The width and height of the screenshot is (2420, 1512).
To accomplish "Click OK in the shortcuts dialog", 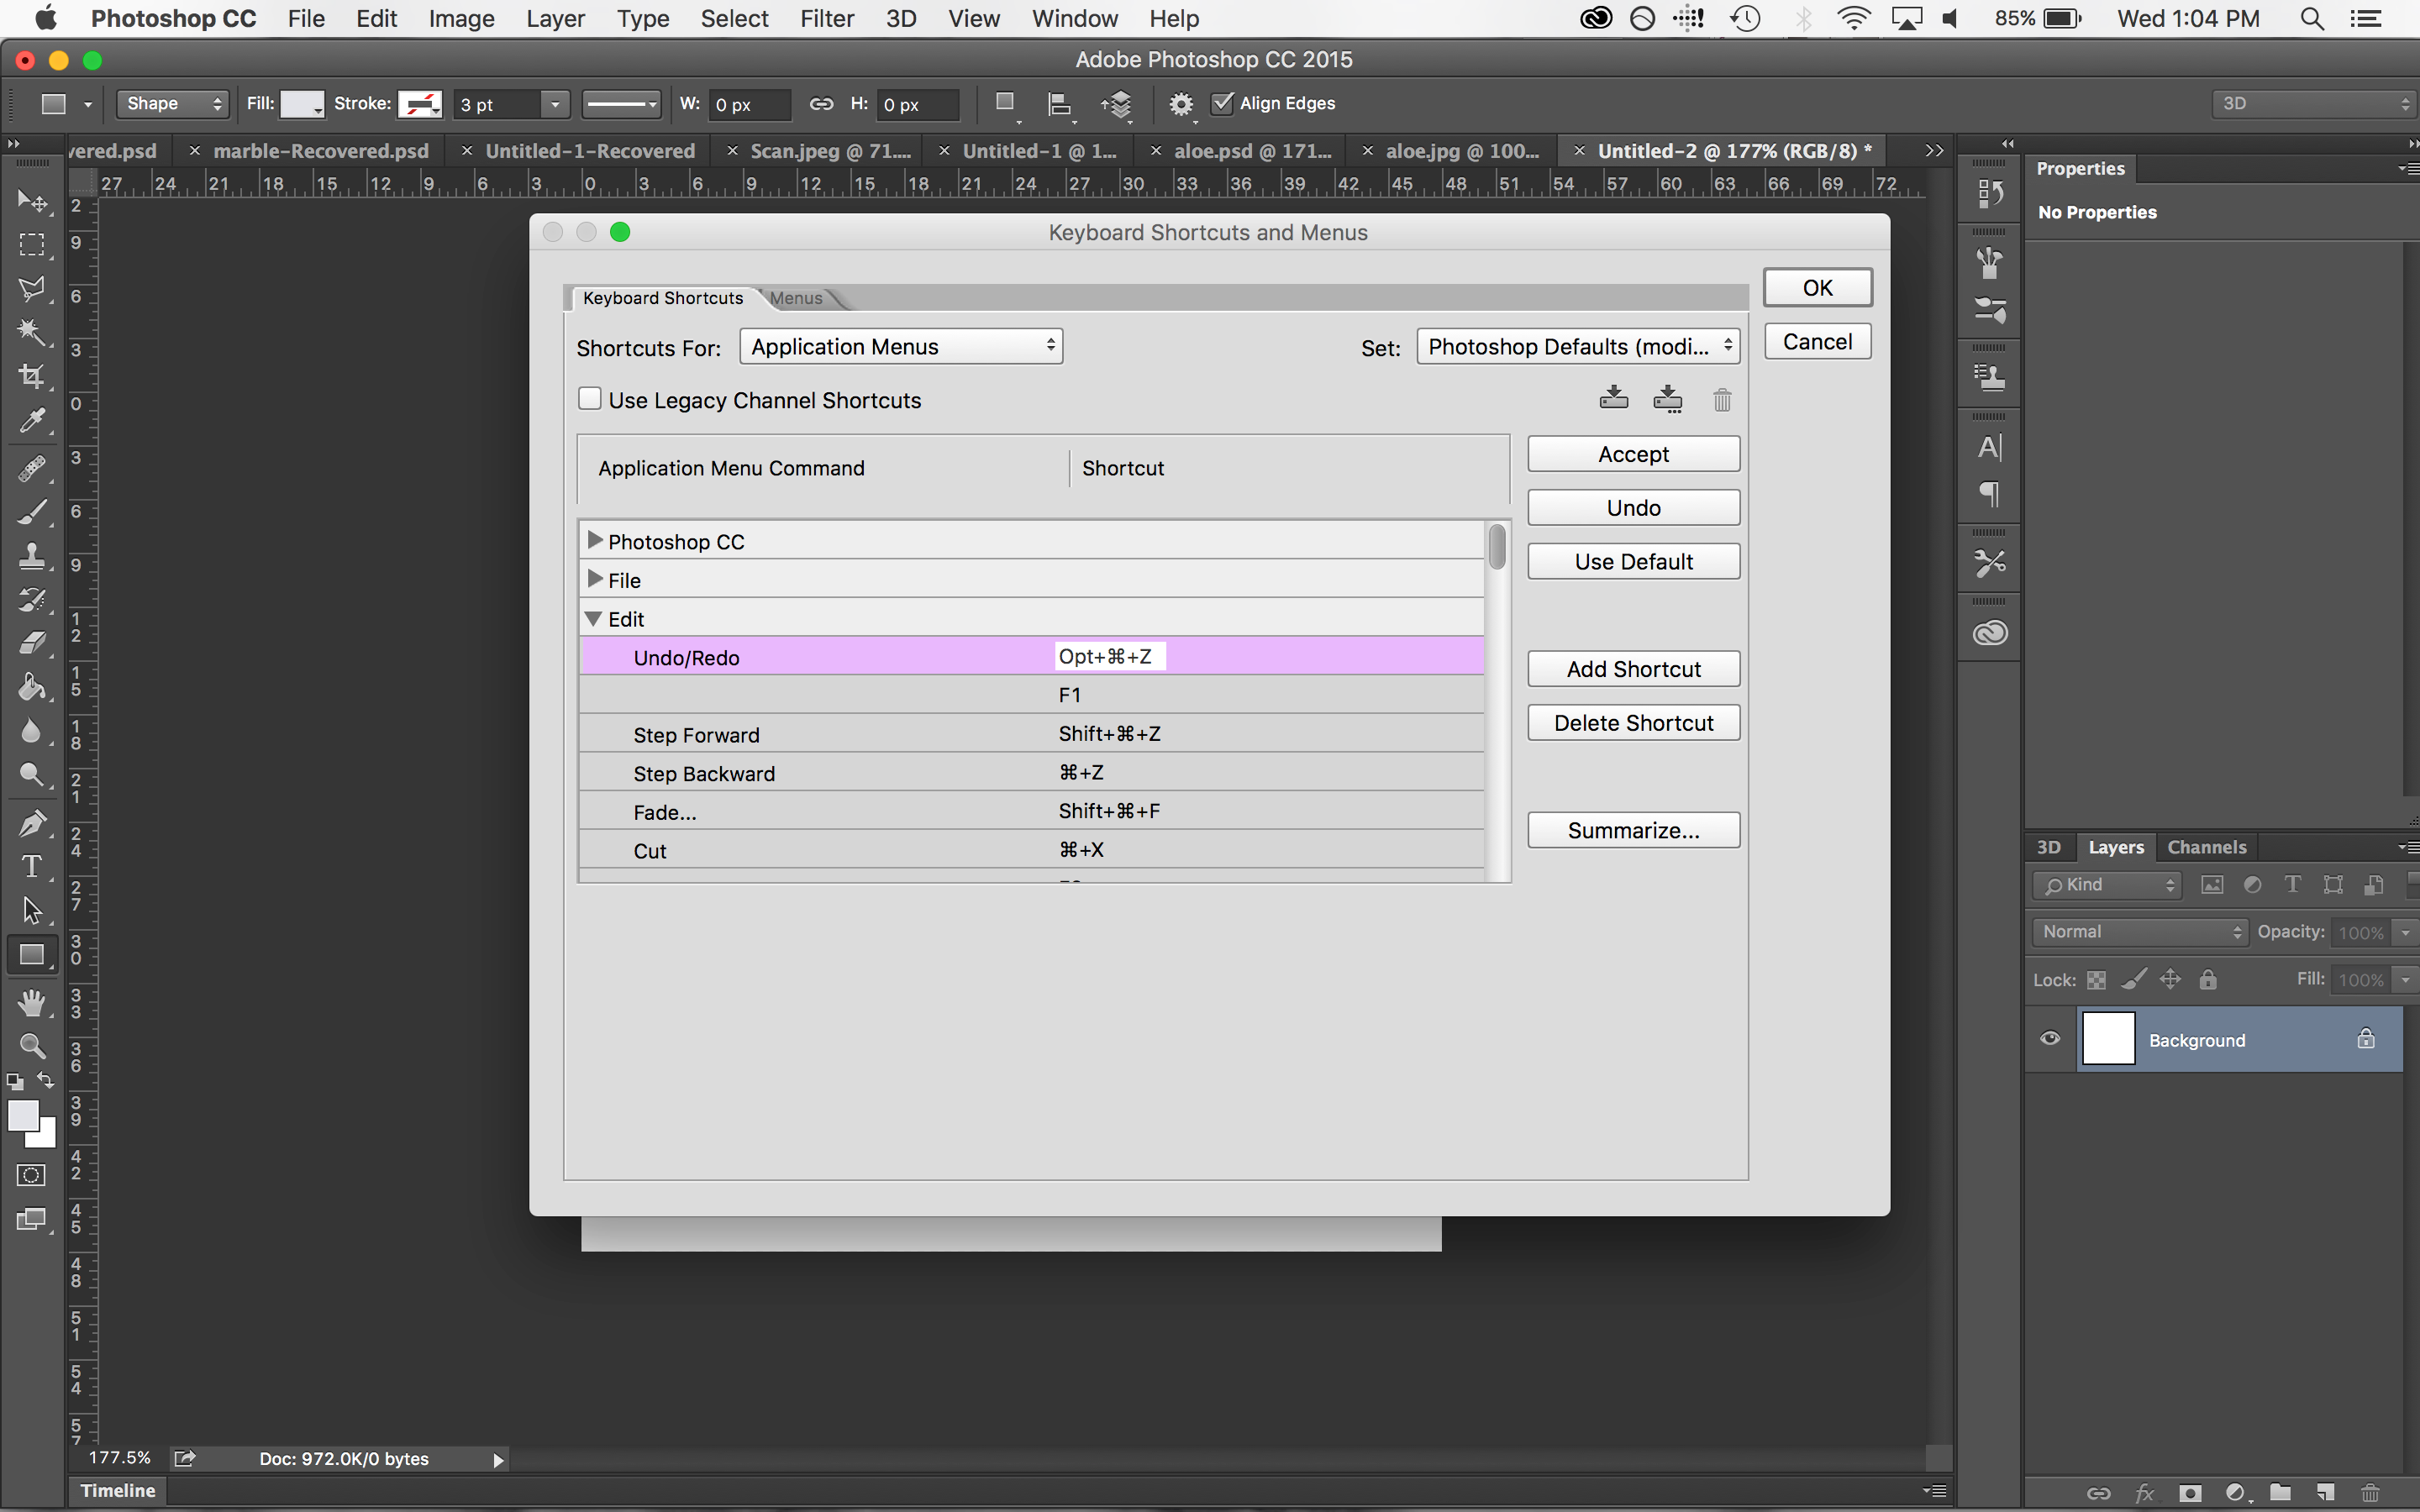I will (x=1817, y=288).
